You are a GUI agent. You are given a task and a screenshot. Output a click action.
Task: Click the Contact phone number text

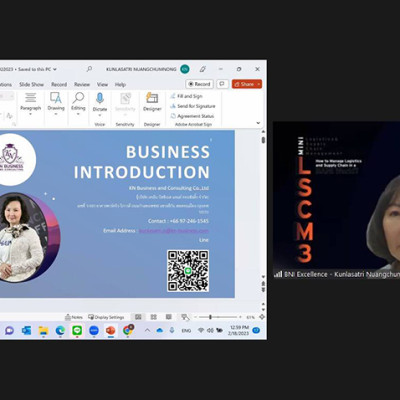pos(178,221)
